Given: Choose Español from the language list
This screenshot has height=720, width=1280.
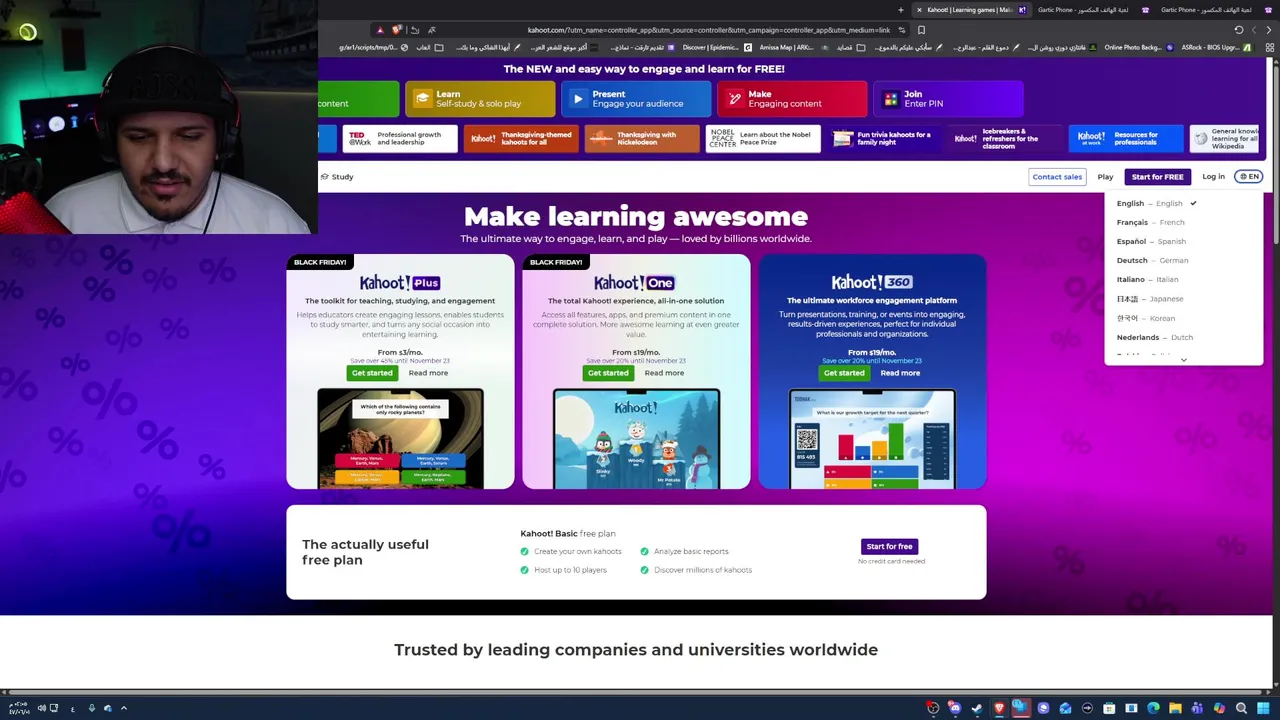Looking at the screenshot, I should (1184, 241).
